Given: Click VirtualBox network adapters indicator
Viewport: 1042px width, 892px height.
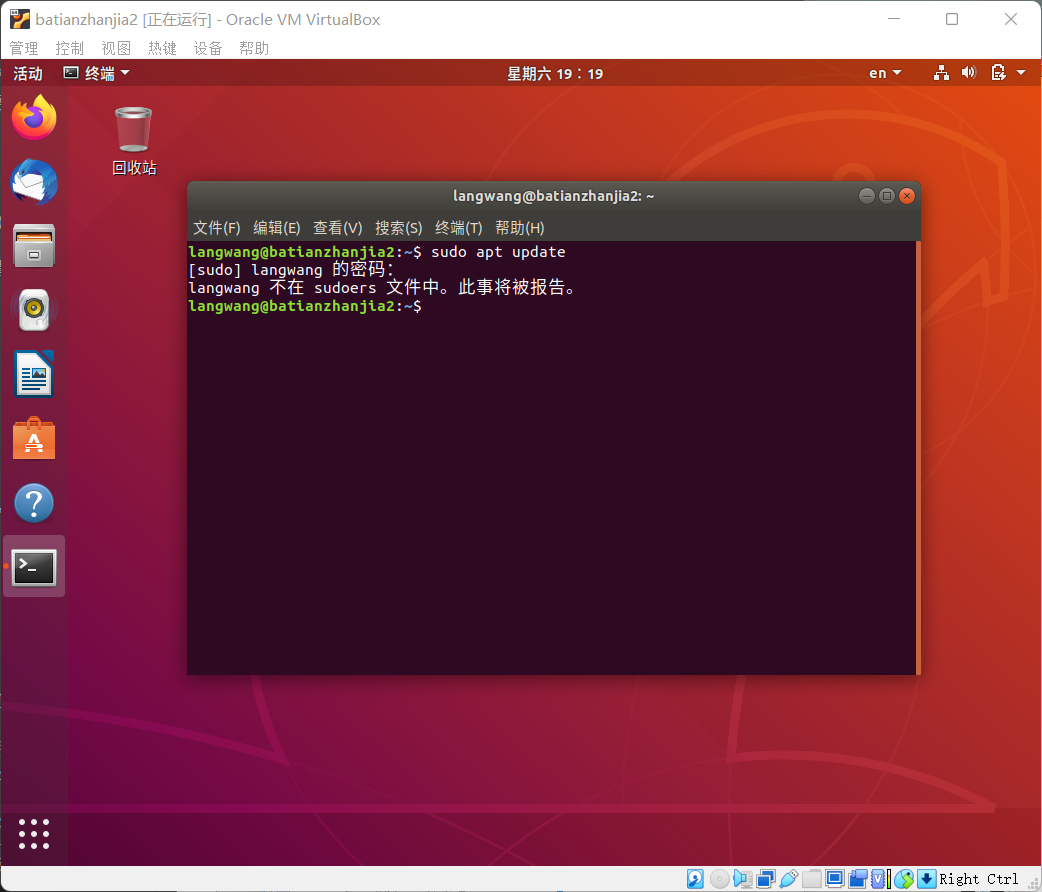Looking at the screenshot, I should 766,879.
